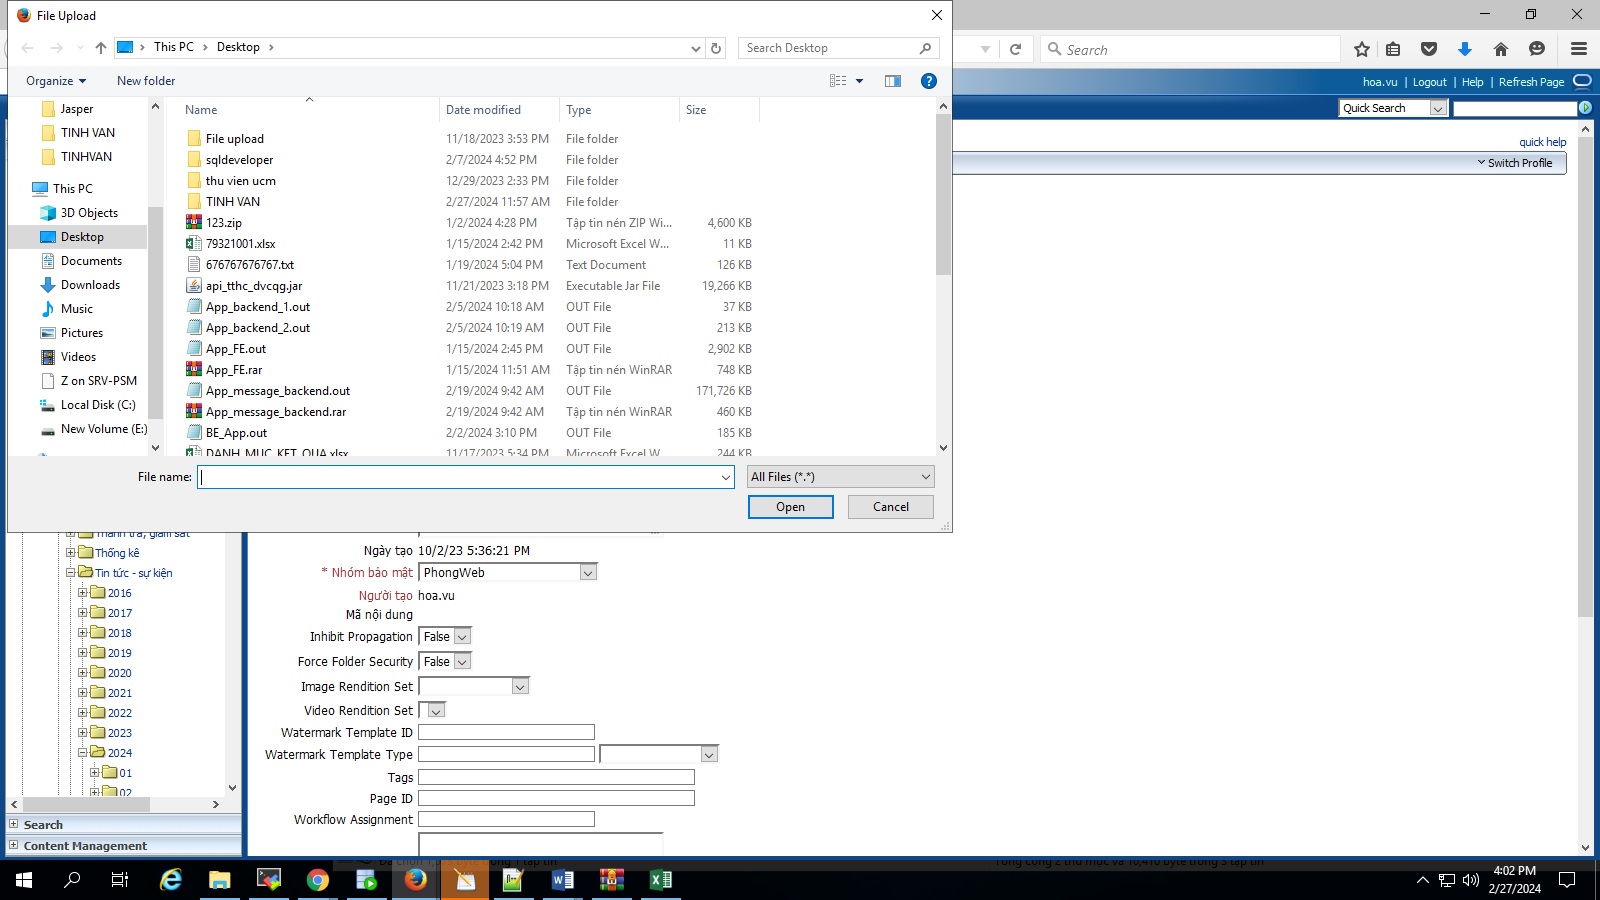Image resolution: width=1600 pixels, height=900 pixels.
Task: Open the Inhibit Propagation dropdown
Action: [x=462, y=637]
